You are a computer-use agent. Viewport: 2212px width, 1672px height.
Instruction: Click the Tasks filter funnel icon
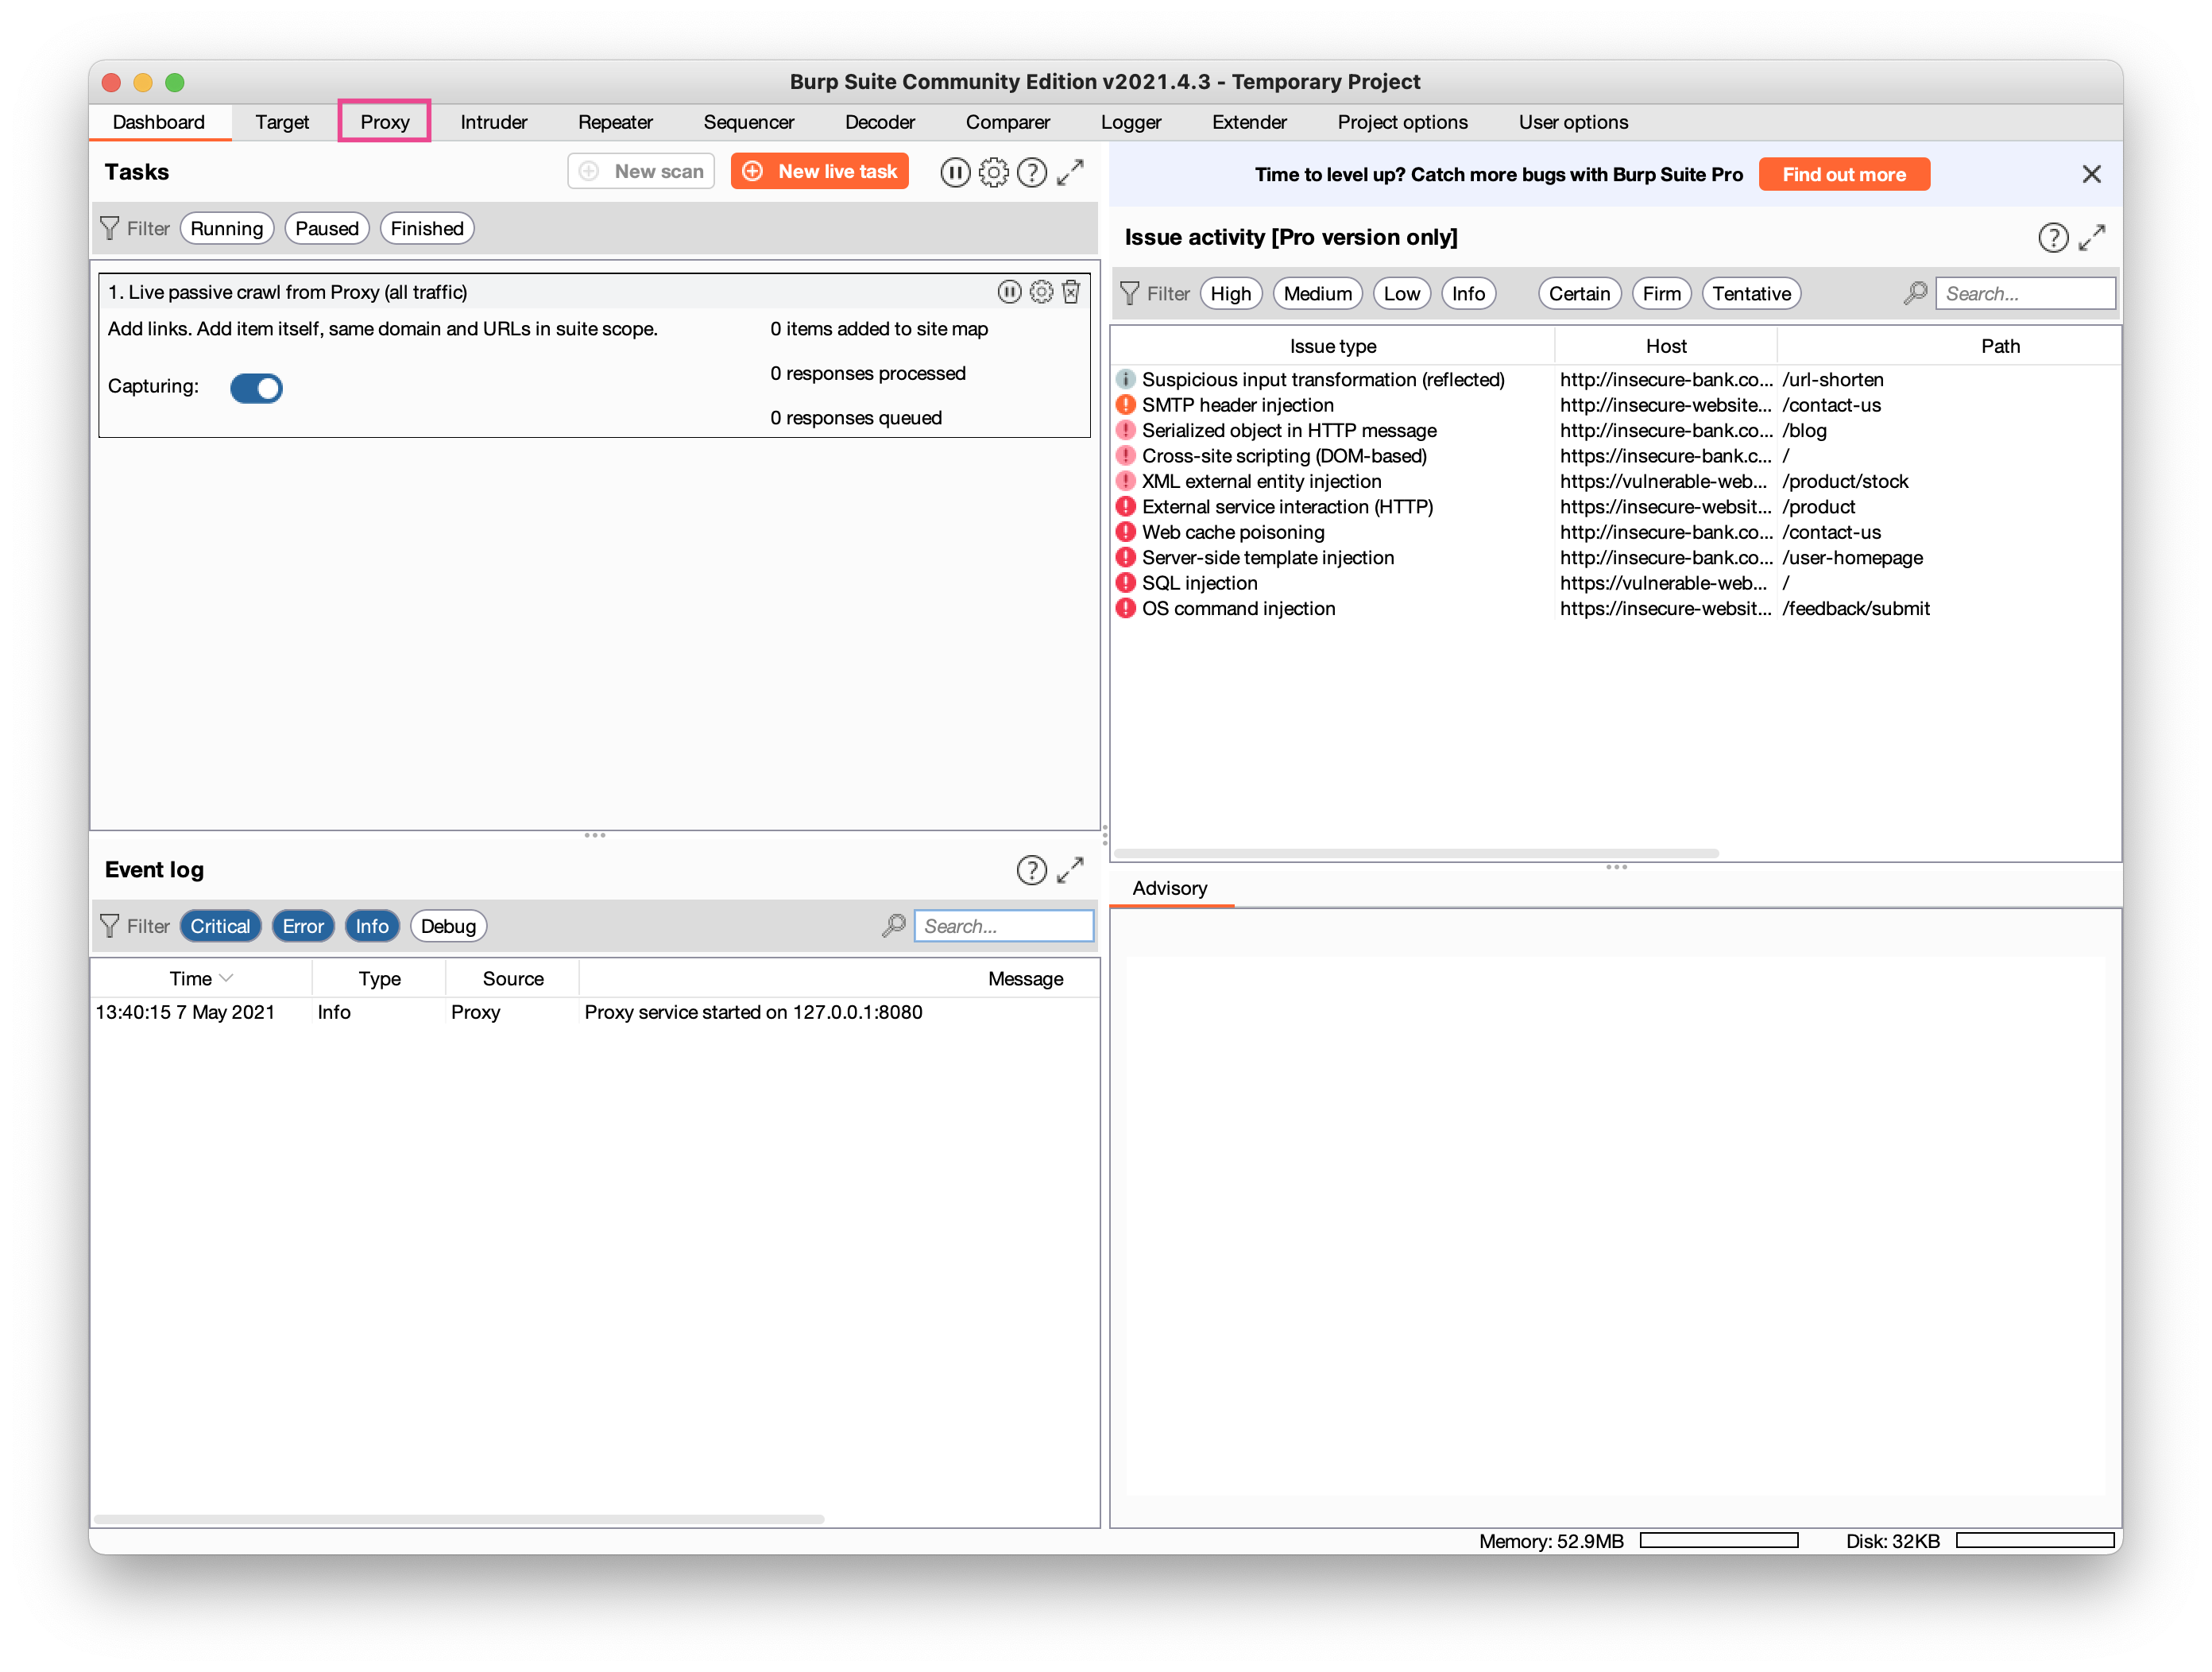[x=110, y=229]
